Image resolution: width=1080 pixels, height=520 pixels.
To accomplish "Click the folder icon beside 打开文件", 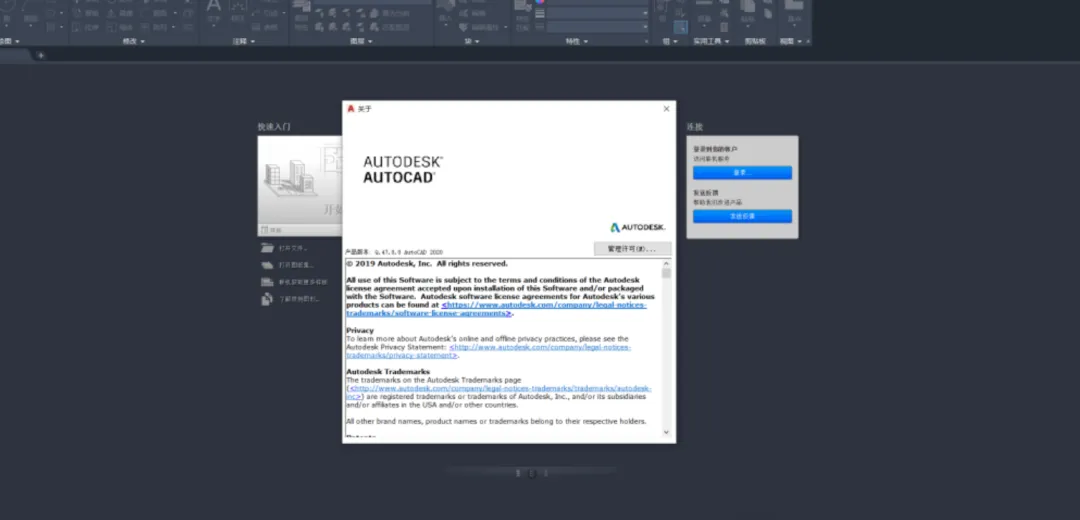I will click(267, 248).
